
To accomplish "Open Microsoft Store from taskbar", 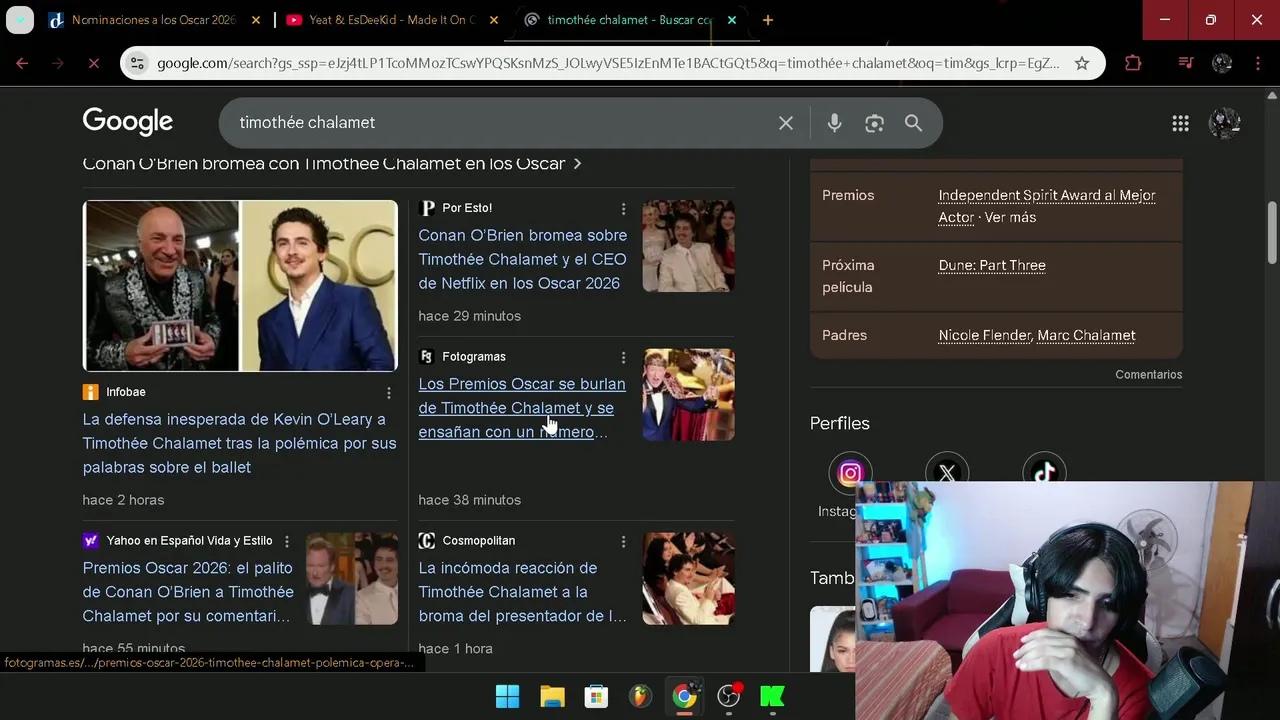I will (596, 696).
